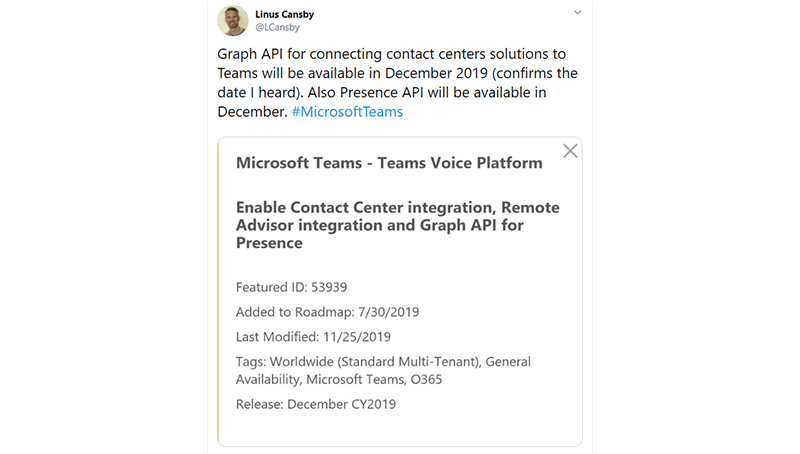The image size is (800, 454).
Task: Select the Featured ID 53939 line
Action: [291, 287]
